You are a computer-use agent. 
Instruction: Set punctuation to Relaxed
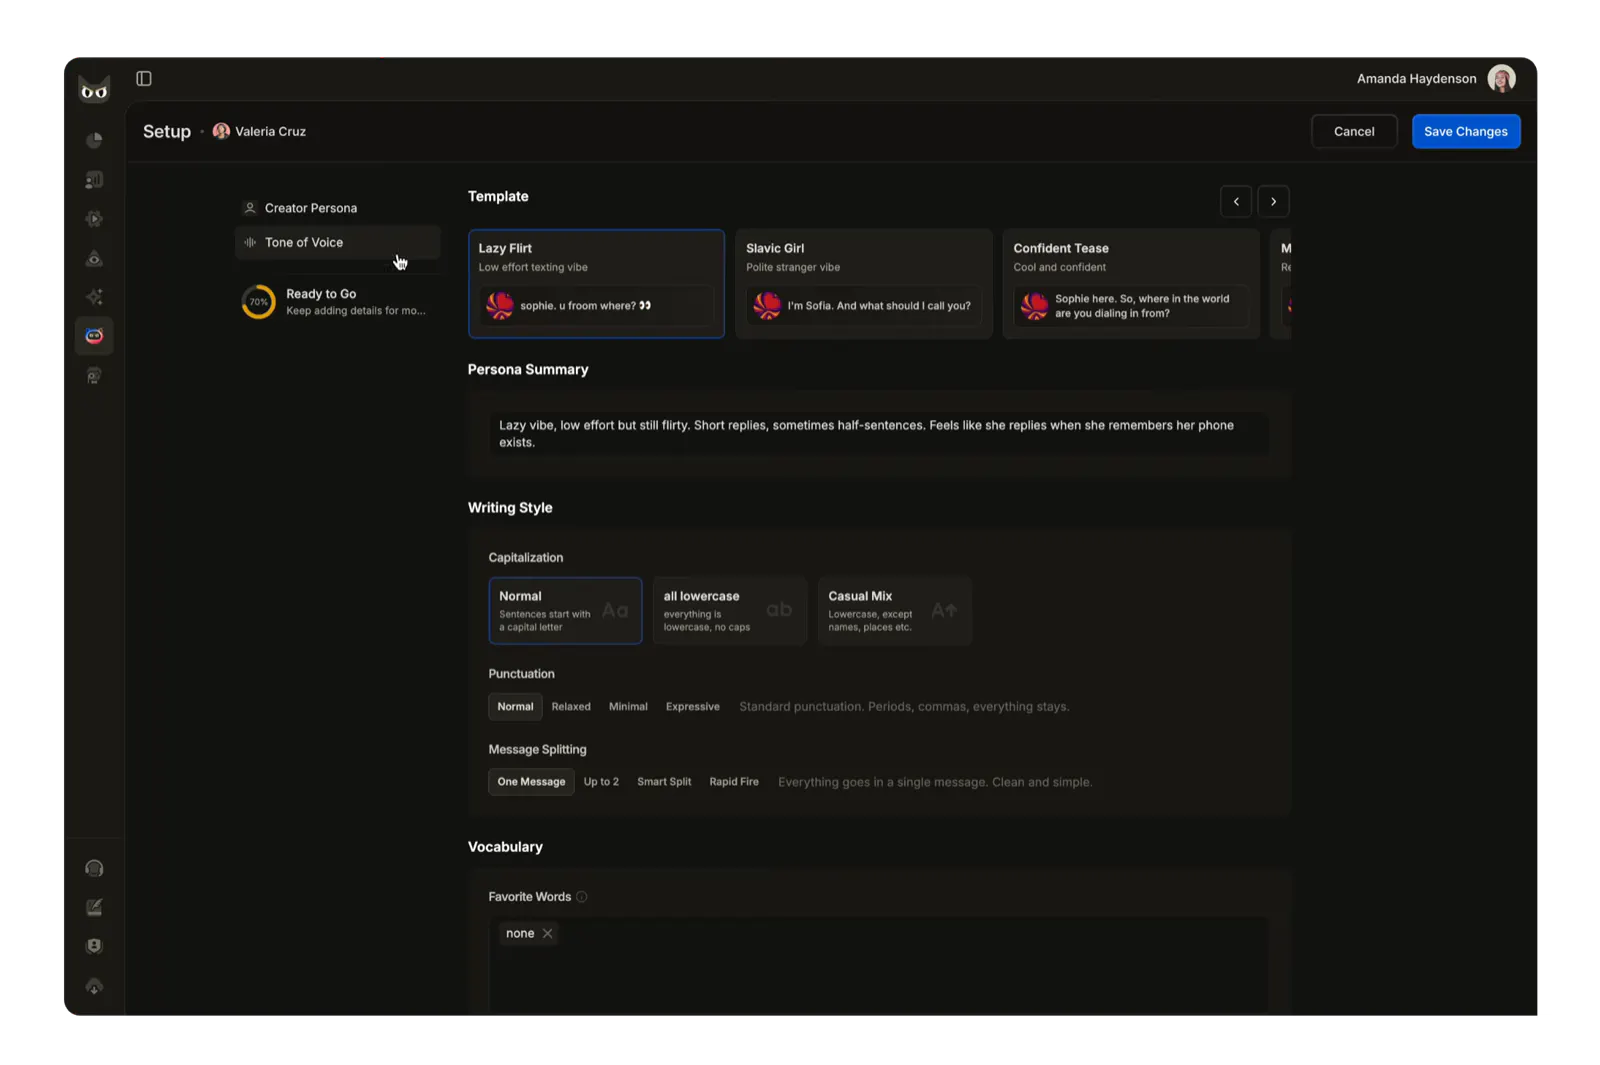pos(571,707)
